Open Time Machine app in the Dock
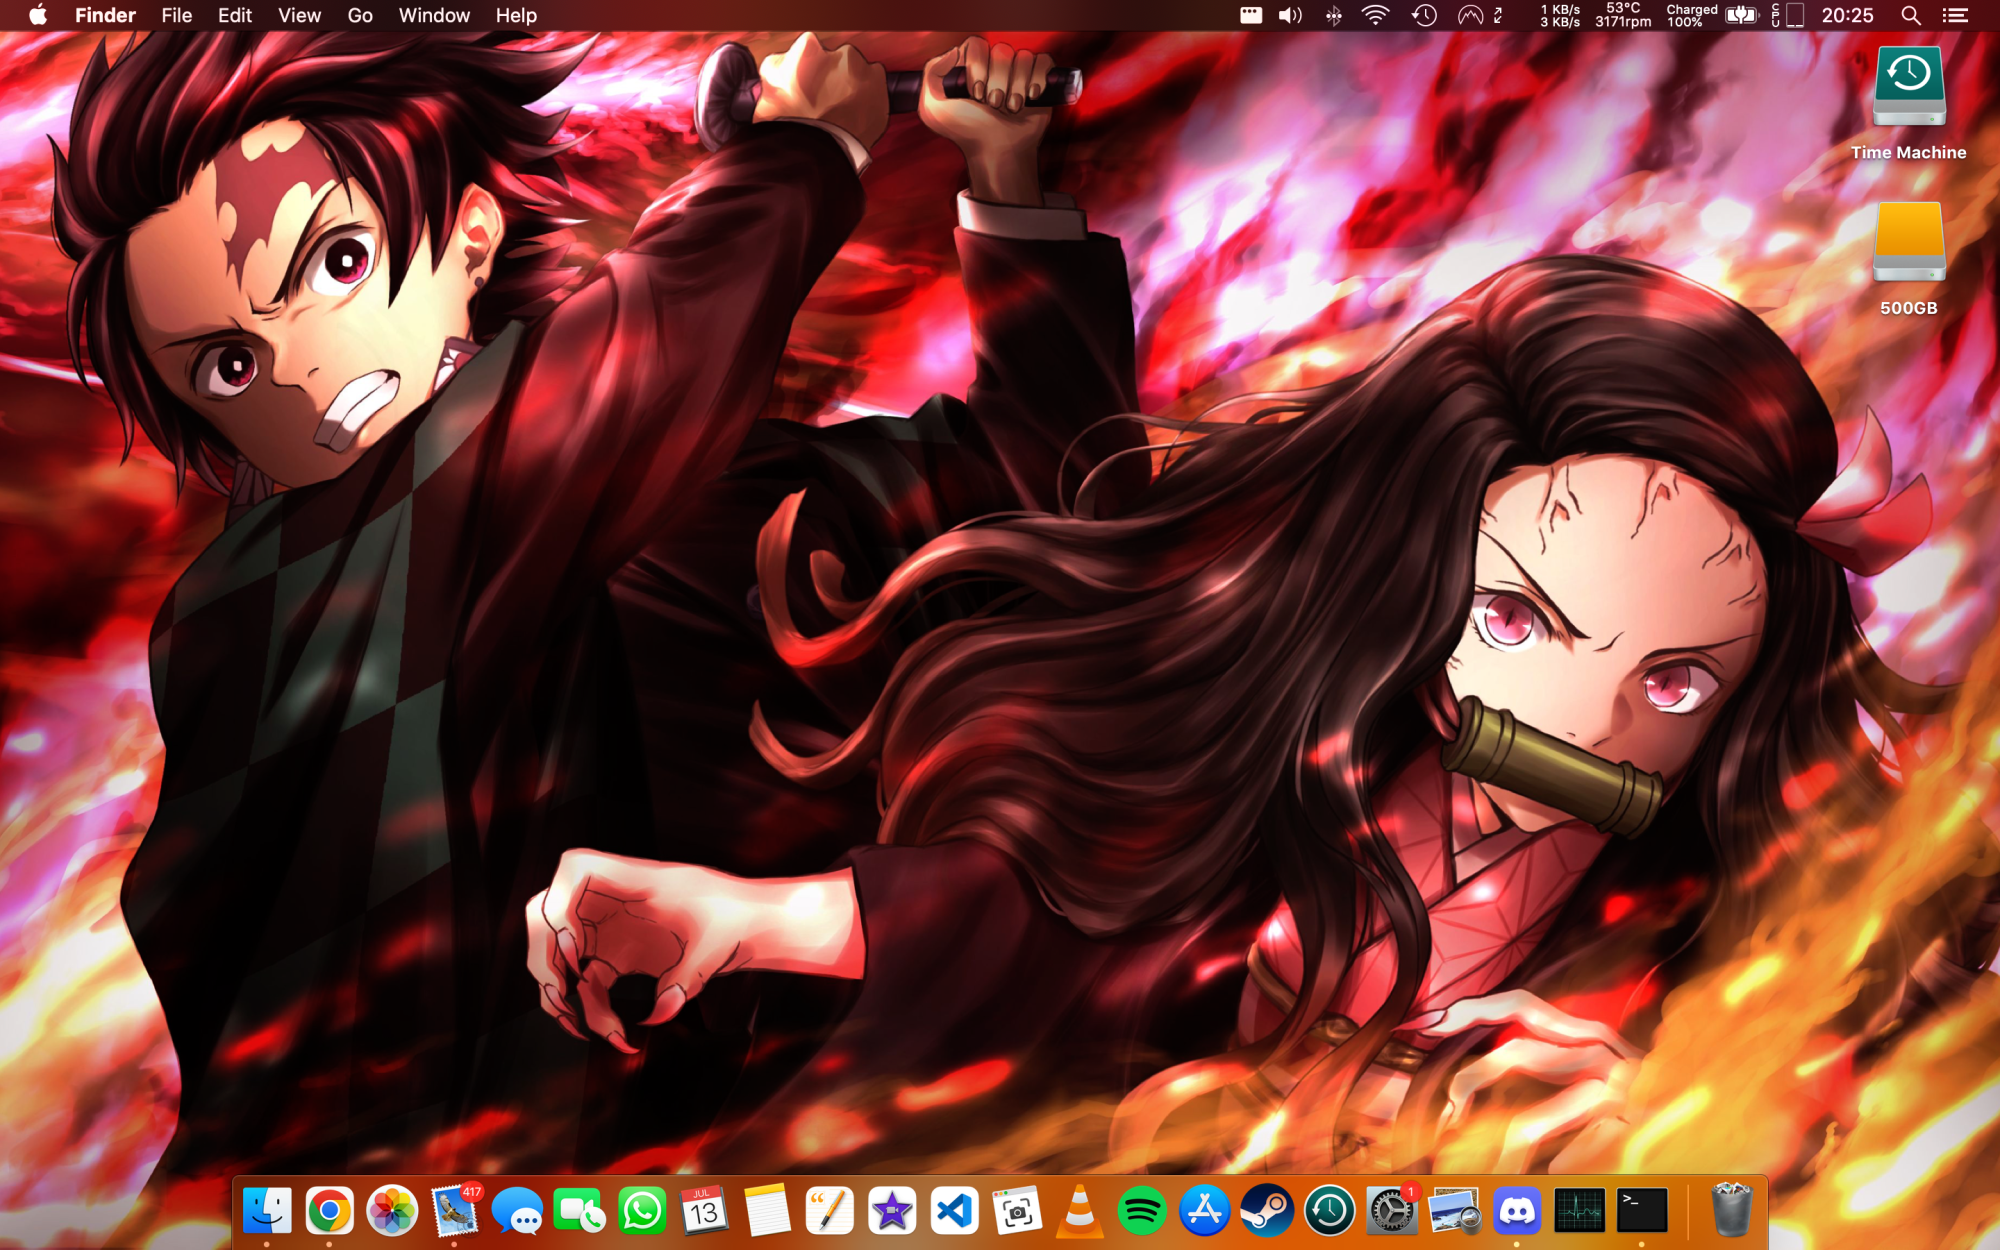This screenshot has width=2000, height=1250. [1329, 1211]
